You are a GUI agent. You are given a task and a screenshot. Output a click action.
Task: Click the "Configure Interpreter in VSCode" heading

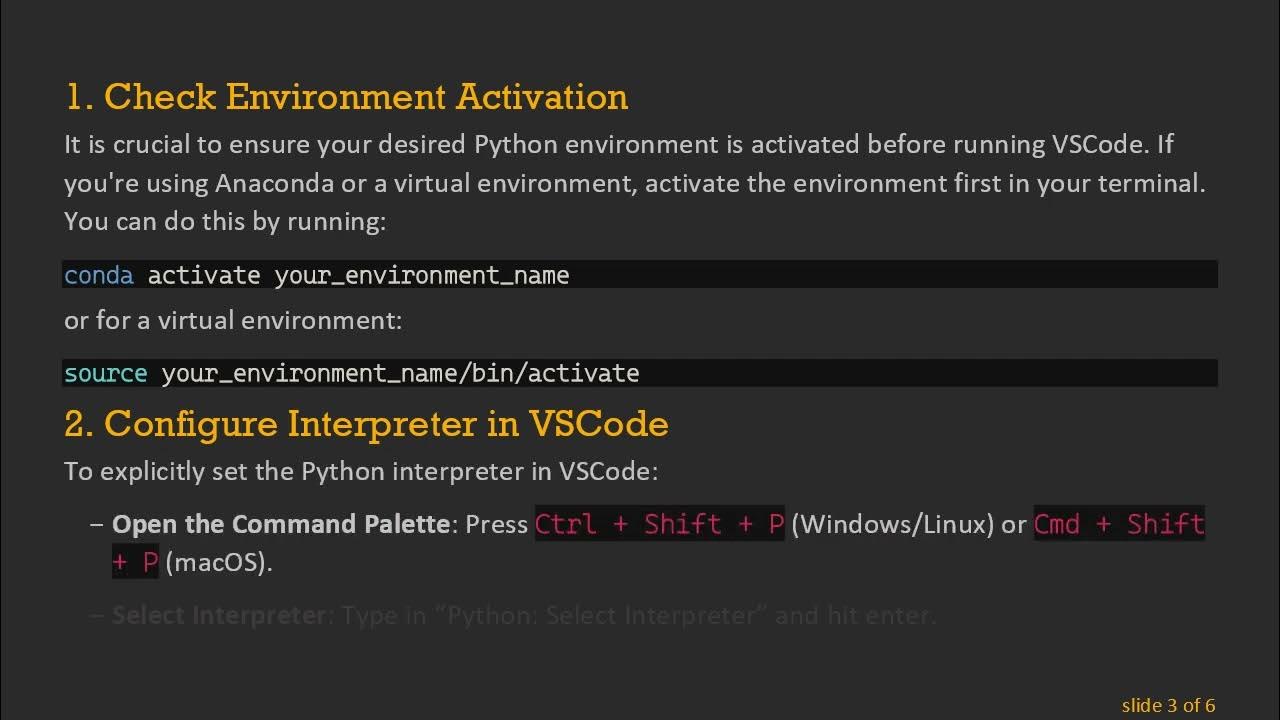click(366, 424)
